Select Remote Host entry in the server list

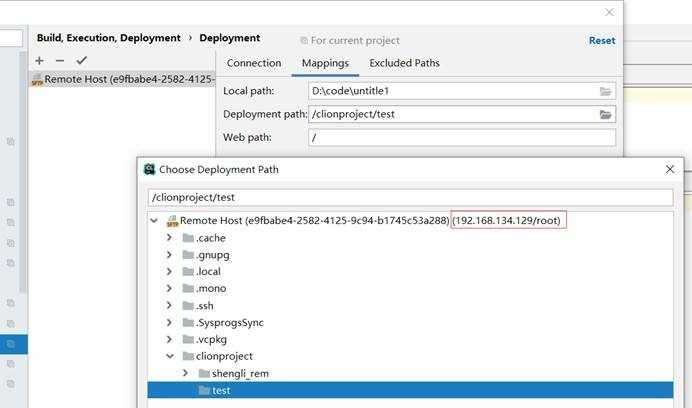click(122, 79)
